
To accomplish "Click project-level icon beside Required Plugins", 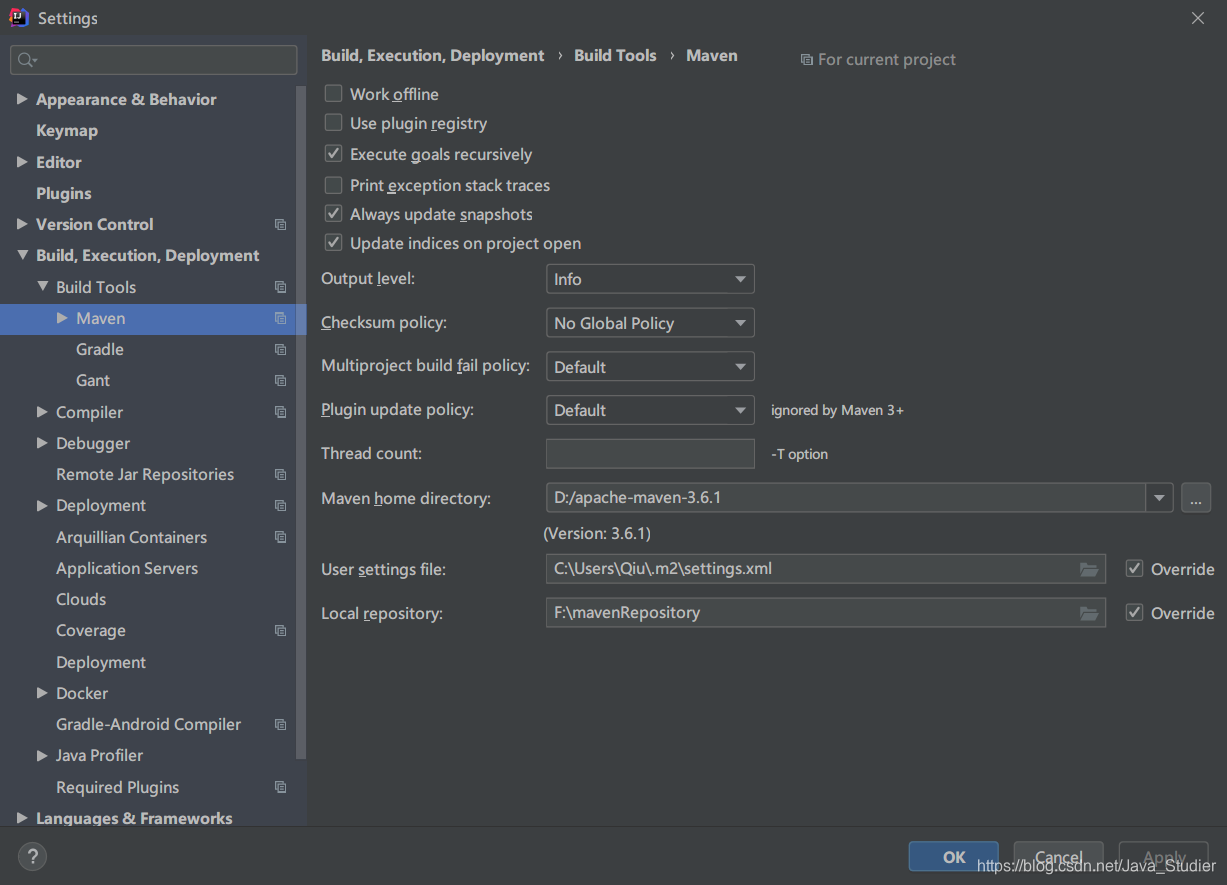I will (x=281, y=788).
